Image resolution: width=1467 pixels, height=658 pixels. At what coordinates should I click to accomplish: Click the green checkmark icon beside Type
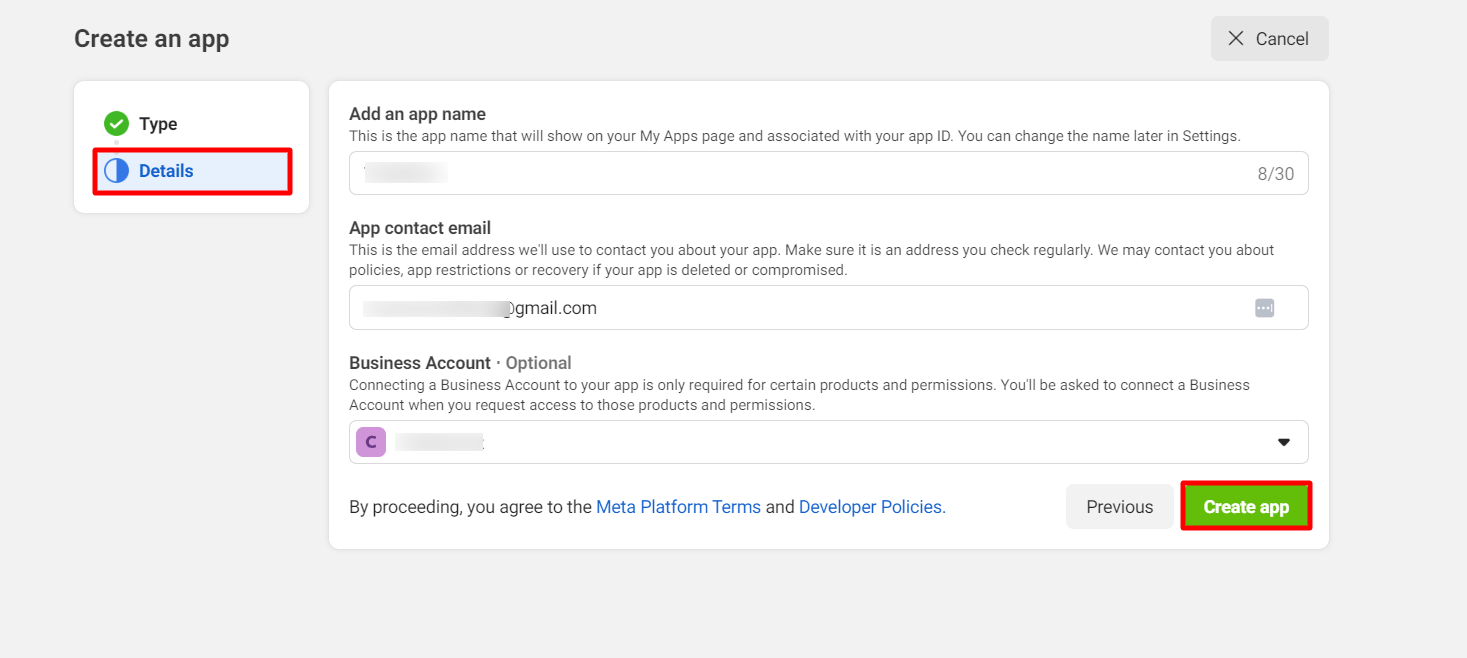click(117, 124)
